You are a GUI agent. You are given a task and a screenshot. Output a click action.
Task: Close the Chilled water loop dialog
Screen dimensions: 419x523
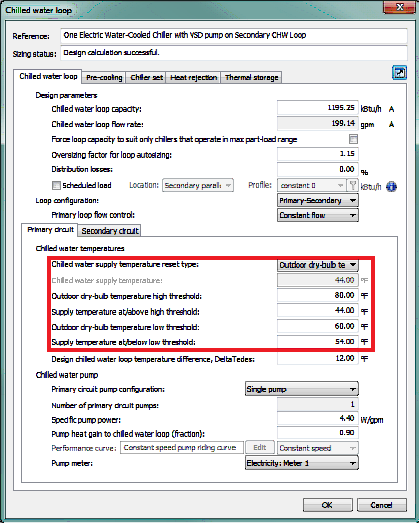(x=400, y=7)
